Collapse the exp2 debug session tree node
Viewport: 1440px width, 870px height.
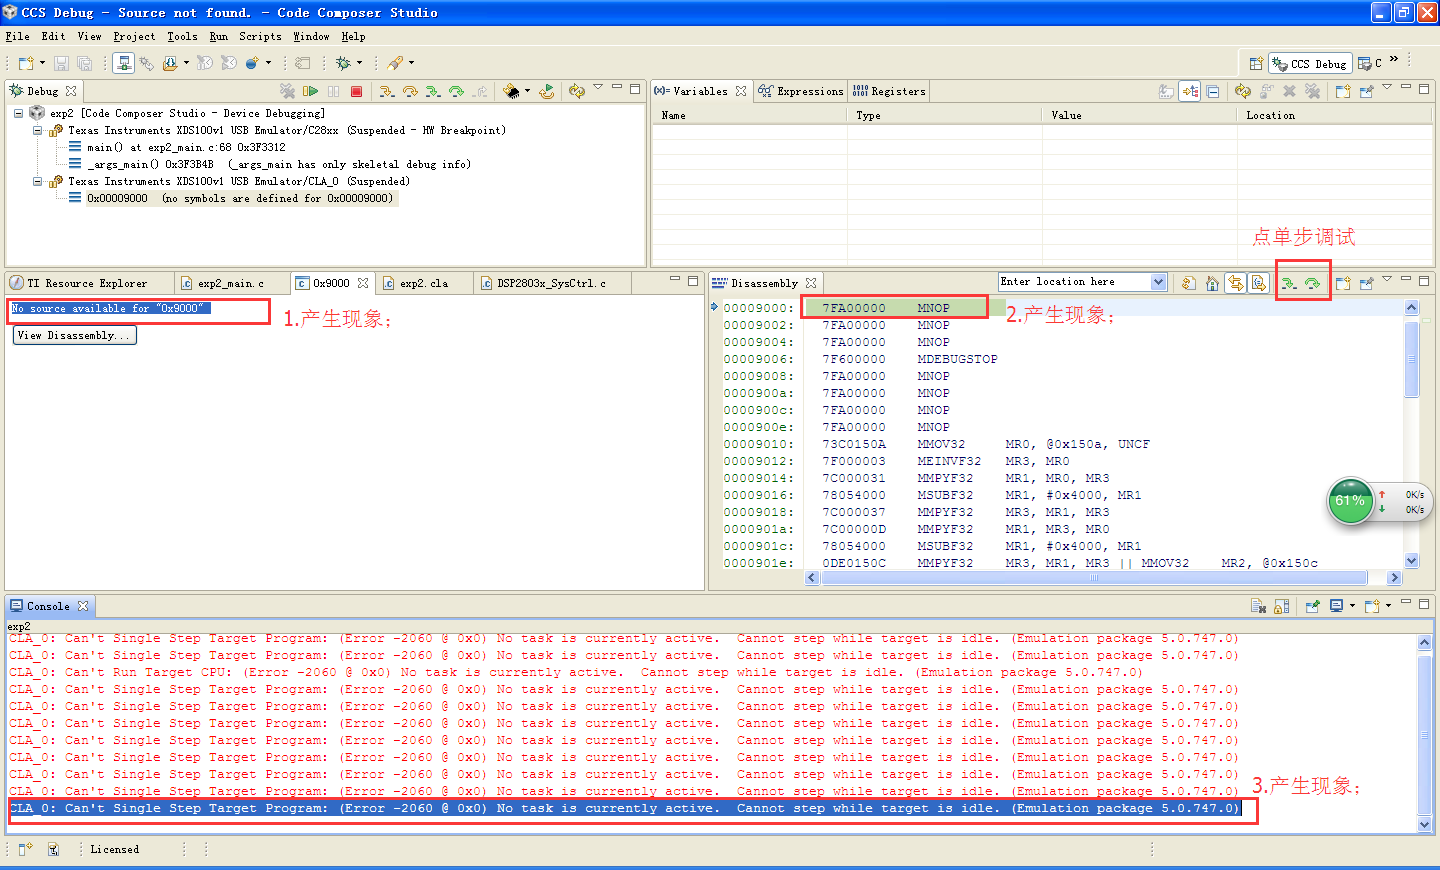tap(19, 114)
